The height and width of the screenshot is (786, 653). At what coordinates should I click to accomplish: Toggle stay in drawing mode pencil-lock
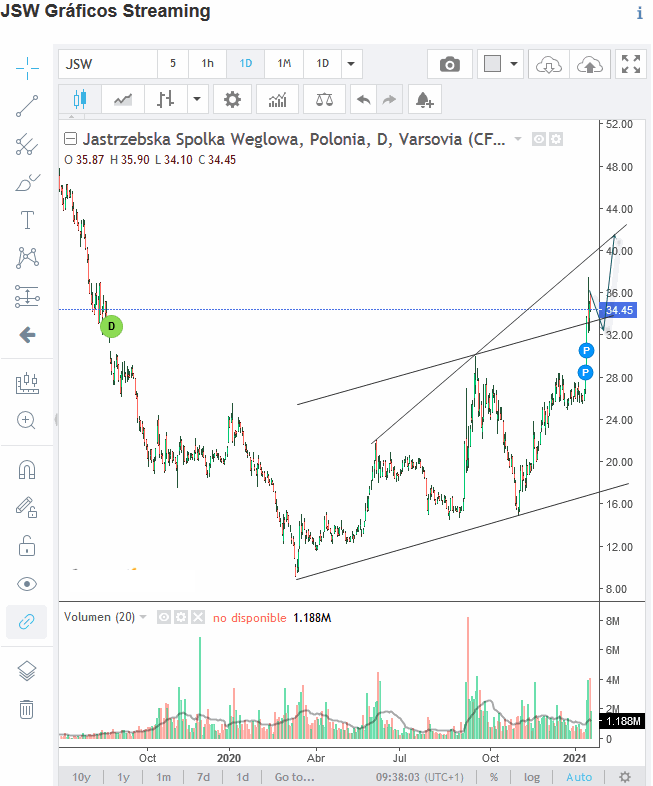tap(26, 507)
